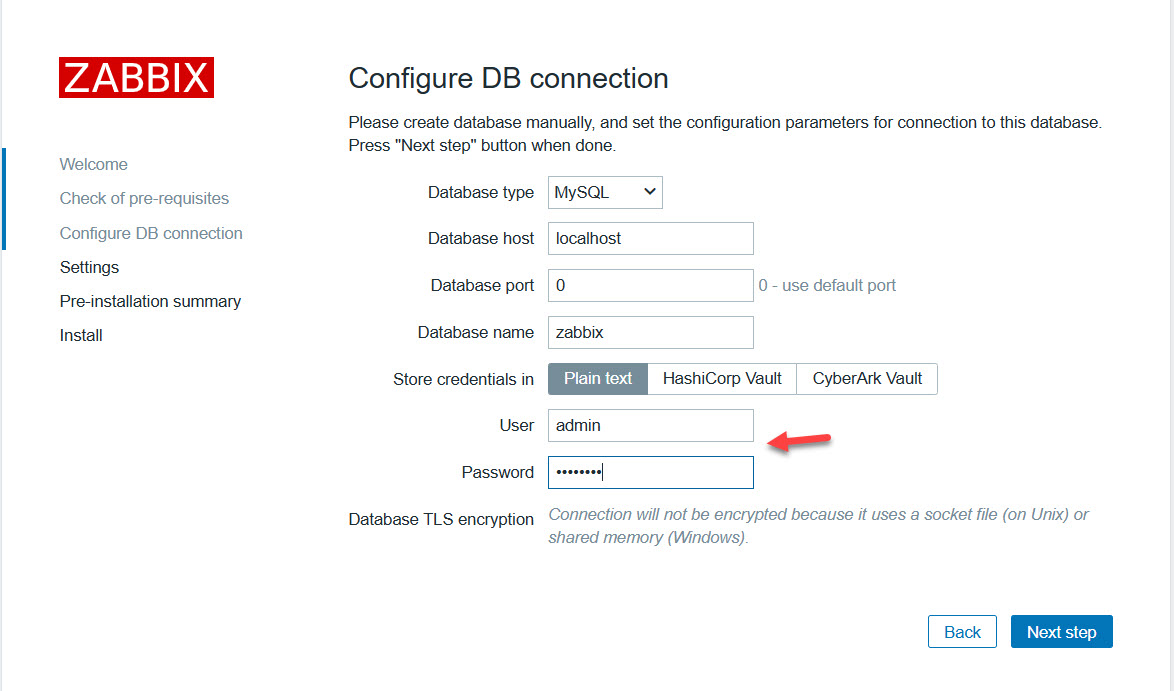Viewport: 1174px width, 691px height.
Task: Click the Back button
Action: (962, 632)
